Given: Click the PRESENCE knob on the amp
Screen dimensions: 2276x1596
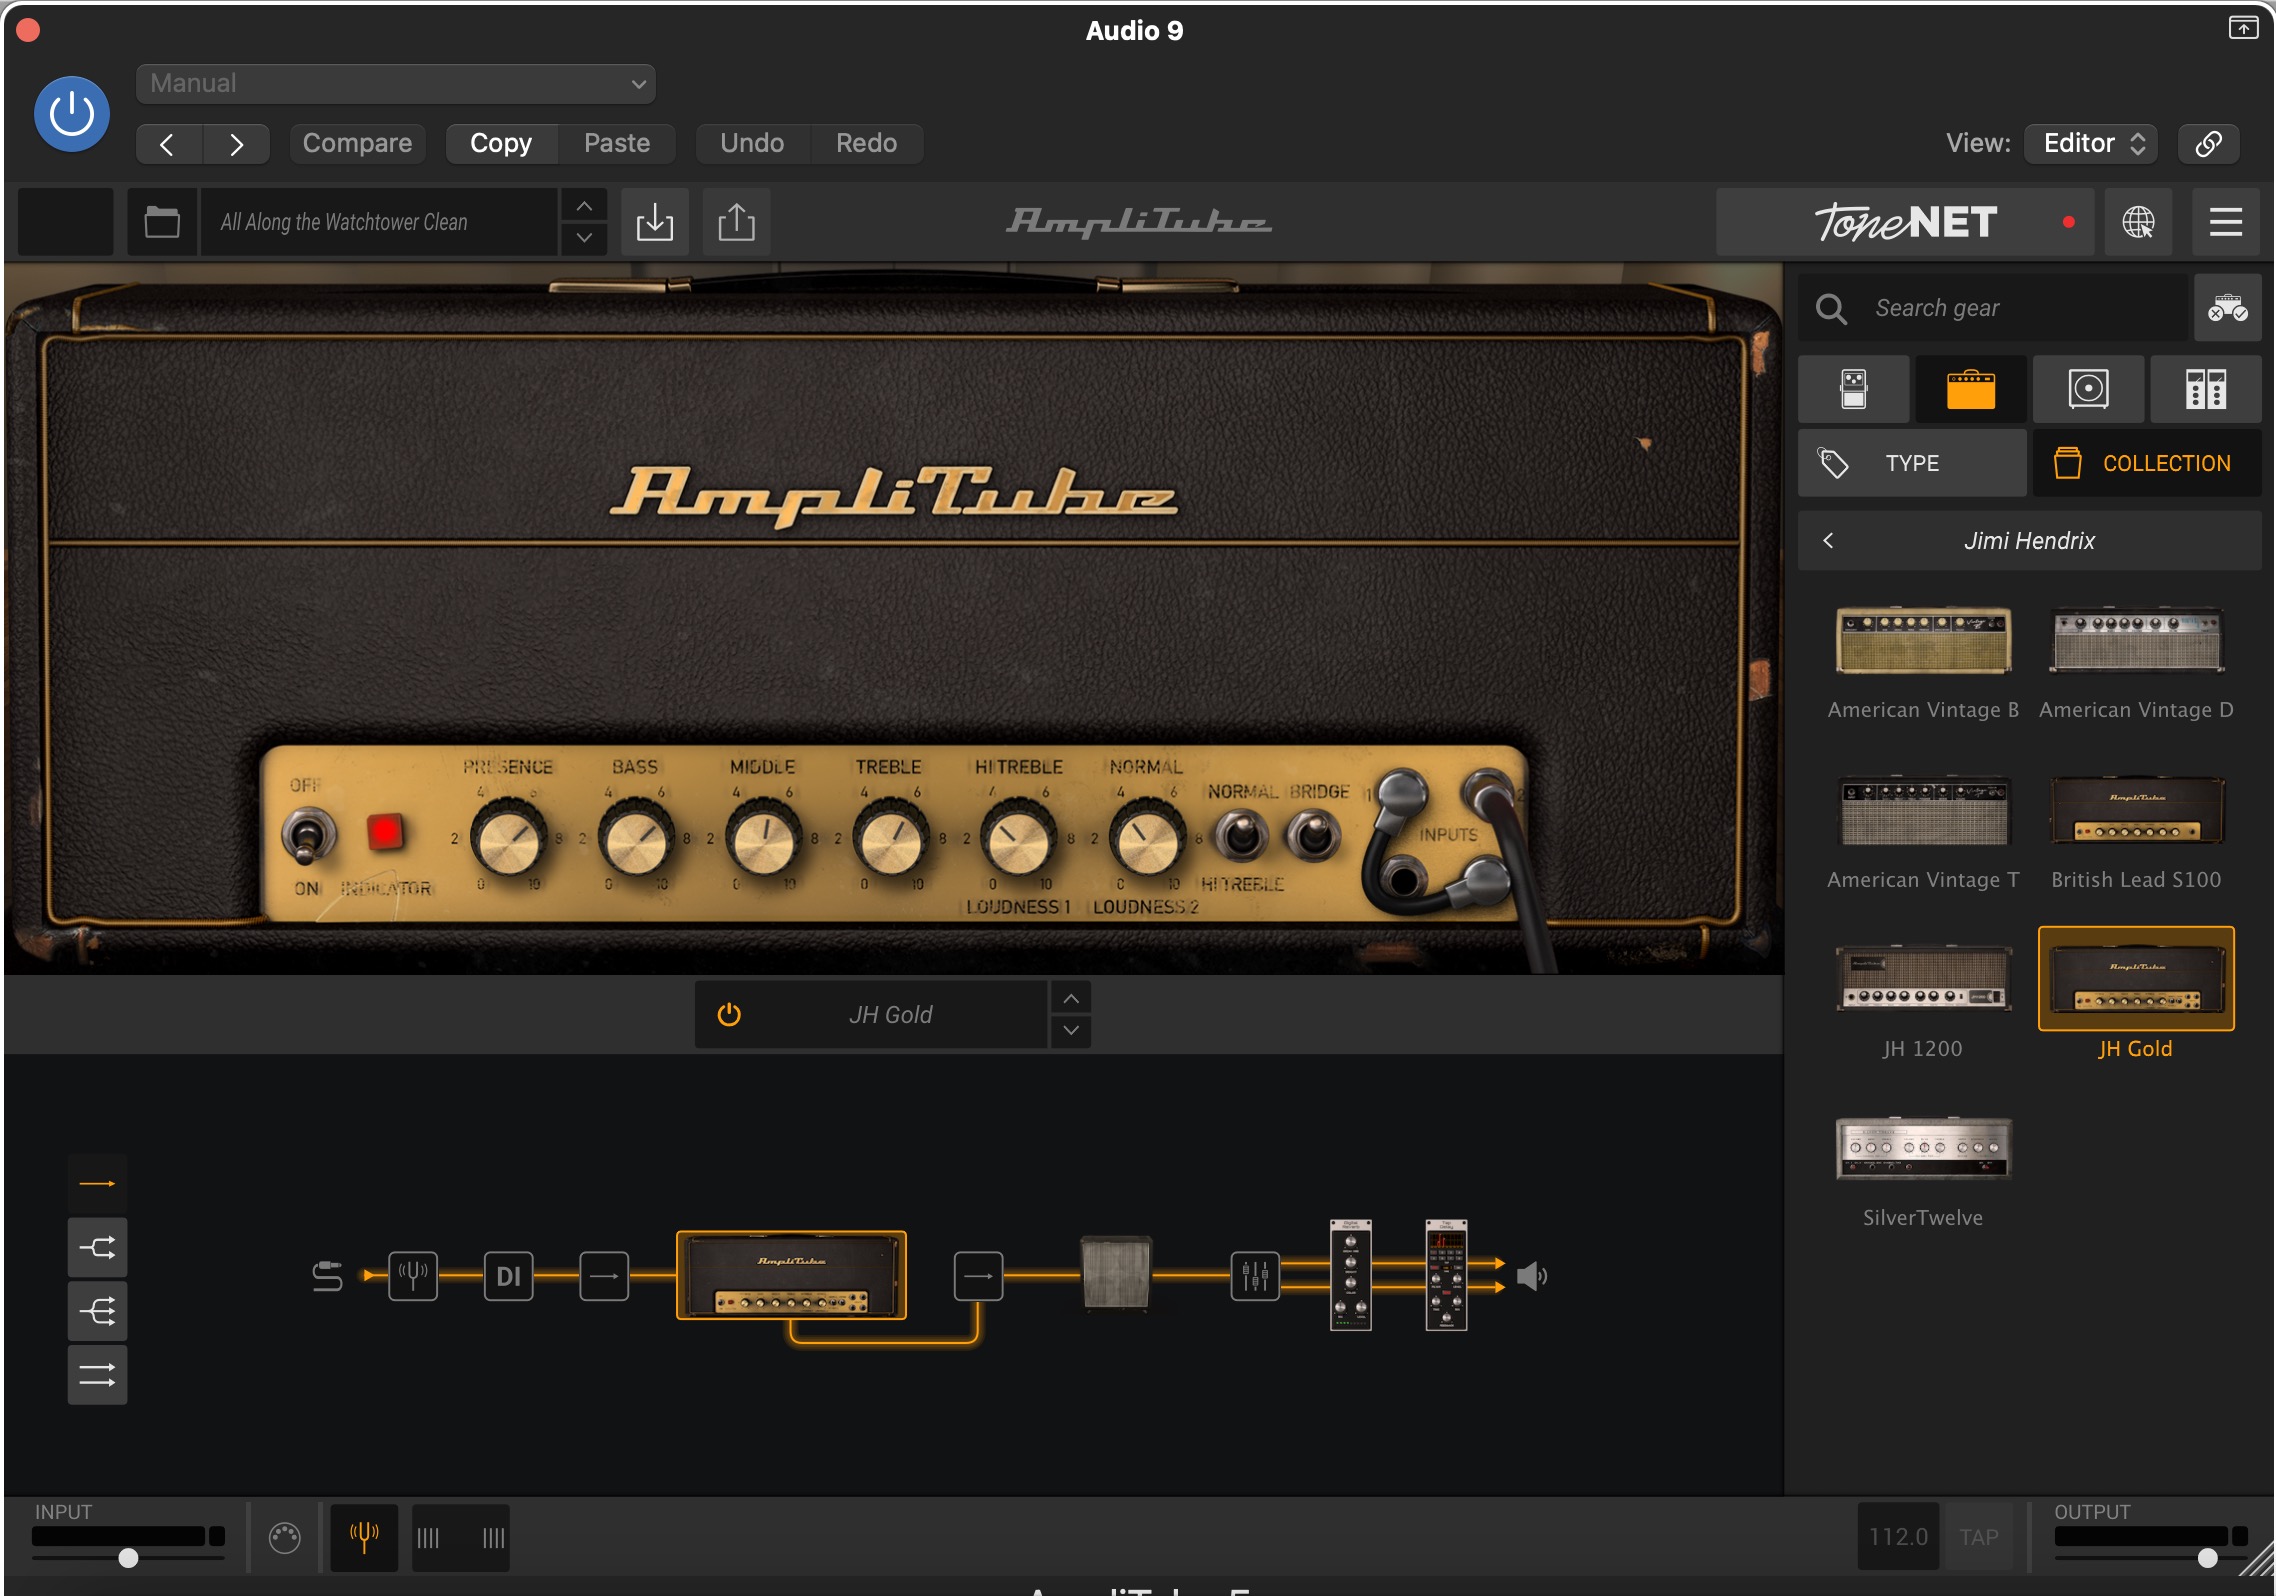Looking at the screenshot, I should coord(507,839).
